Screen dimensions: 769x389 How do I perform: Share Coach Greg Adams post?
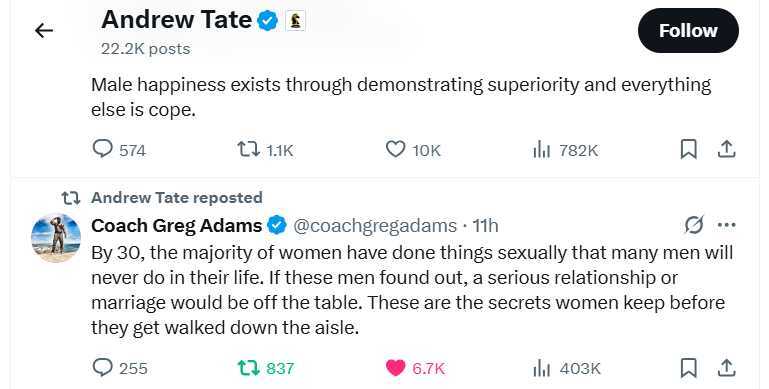[x=727, y=367]
